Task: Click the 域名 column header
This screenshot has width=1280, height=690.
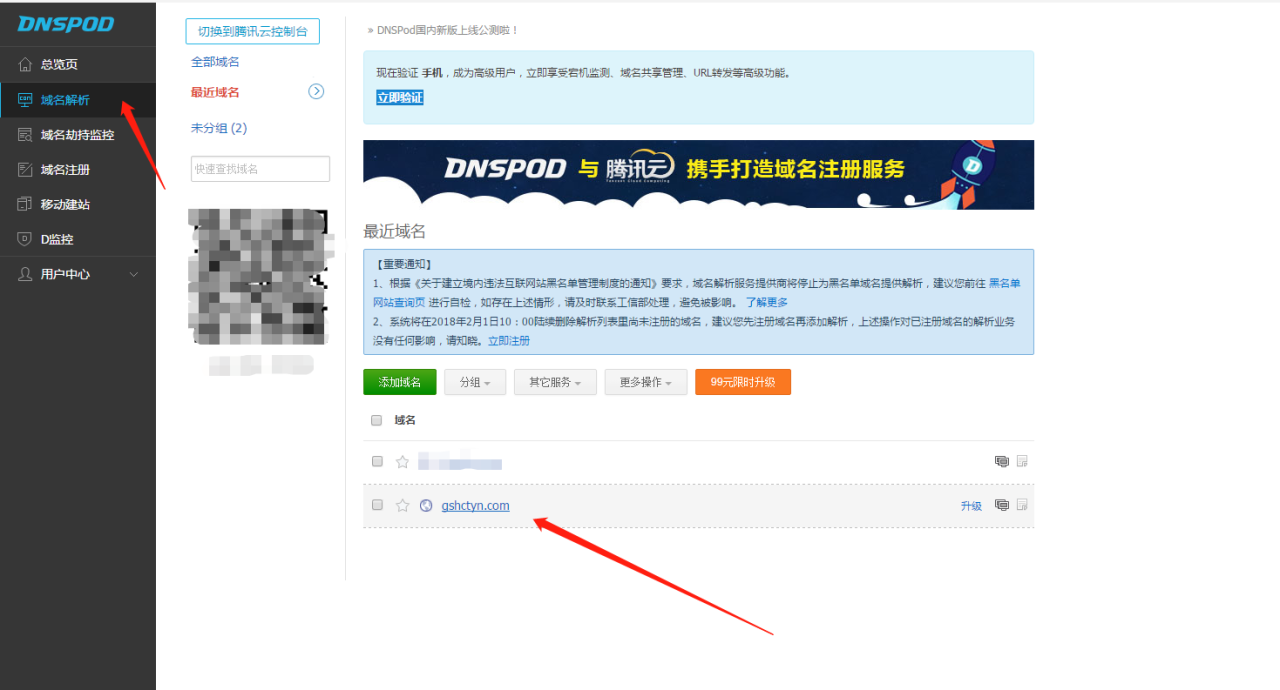Action: pyautogui.click(x=405, y=420)
